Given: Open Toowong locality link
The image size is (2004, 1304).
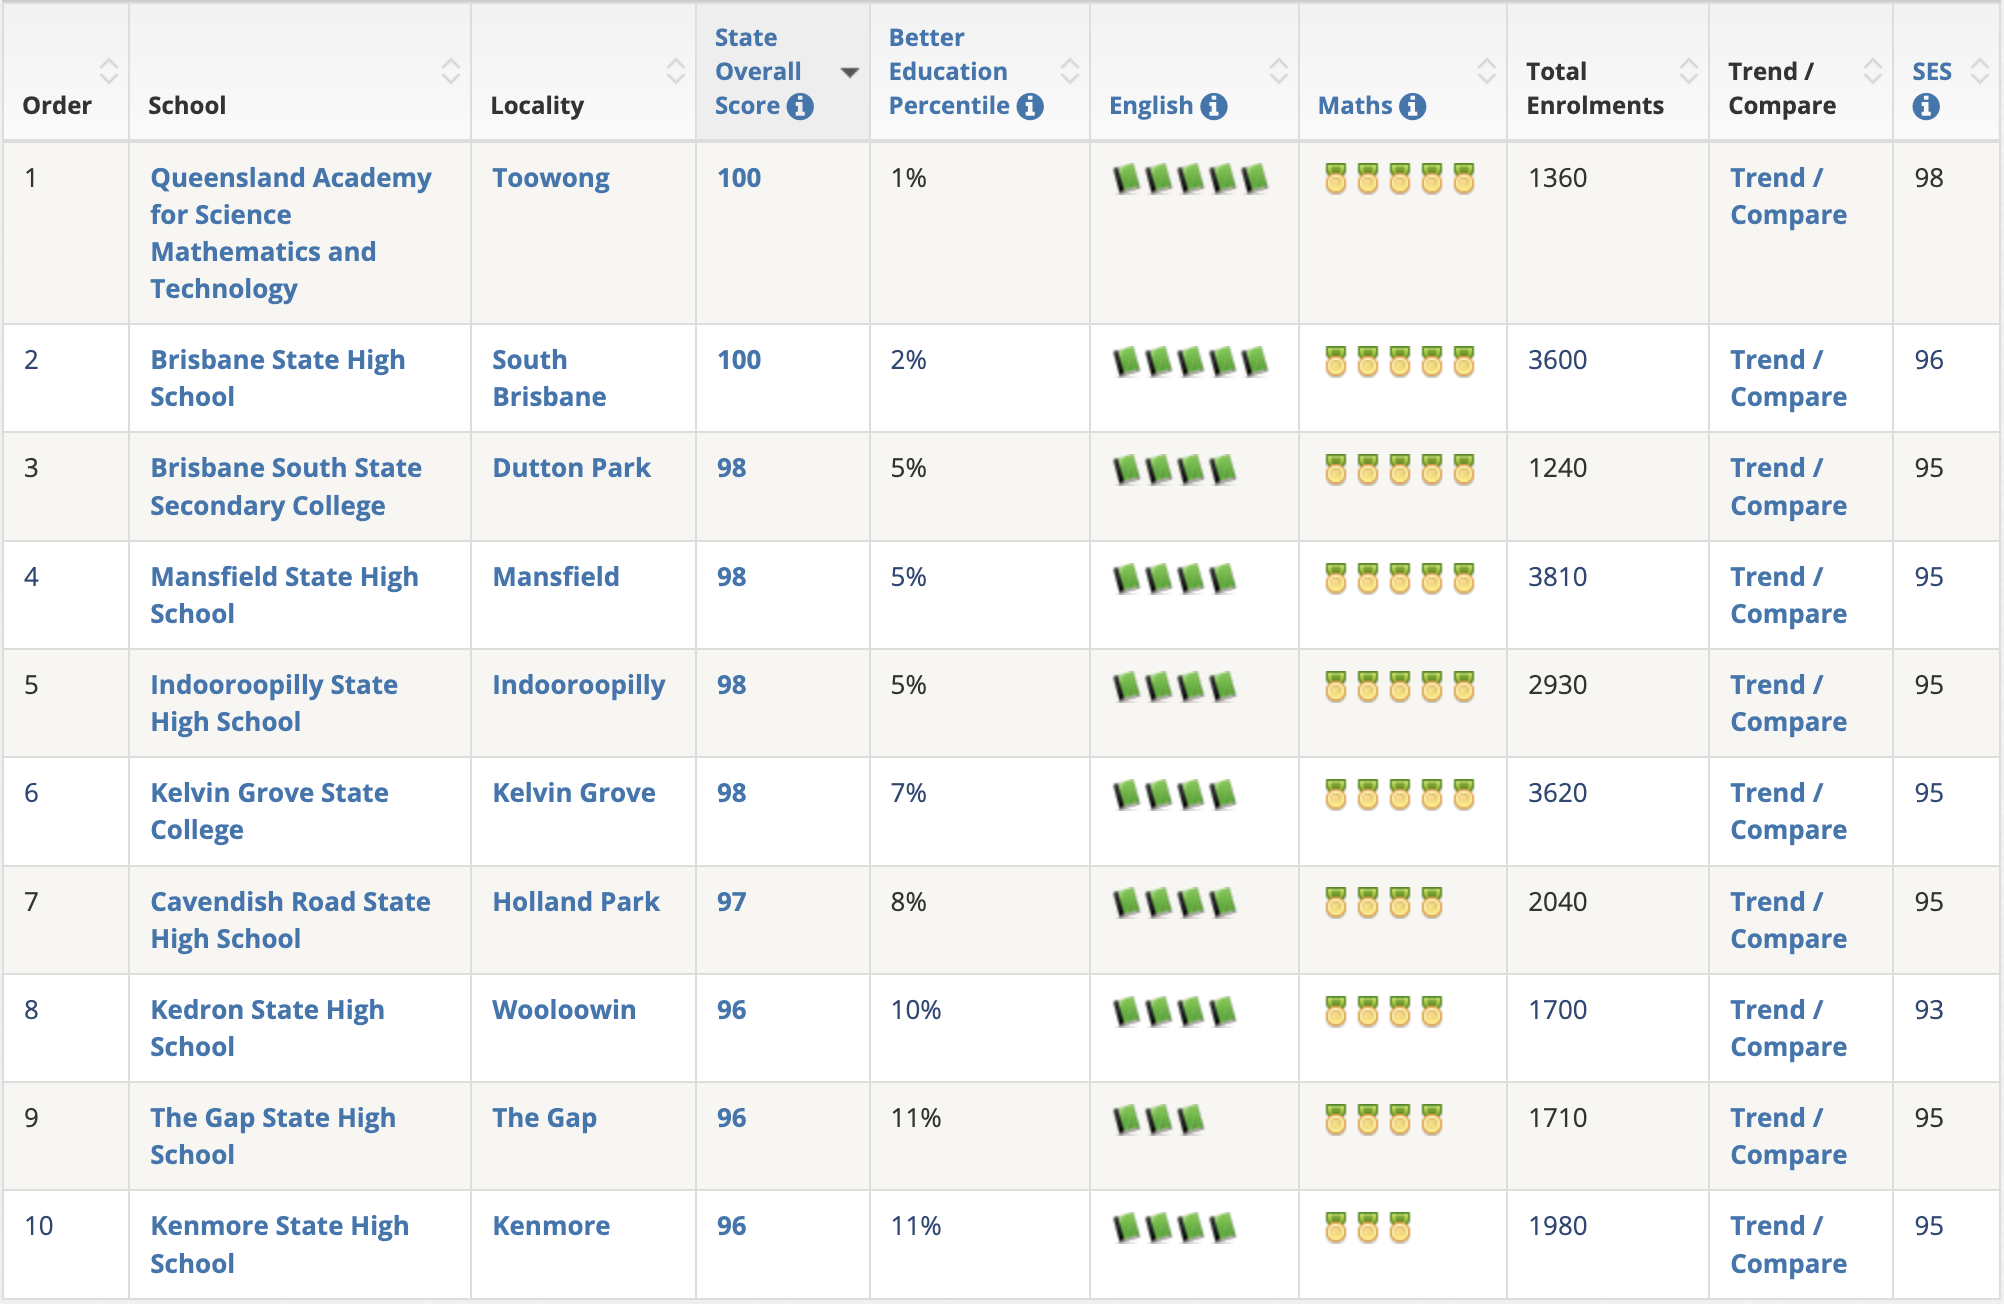Looking at the screenshot, I should tap(550, 178).
